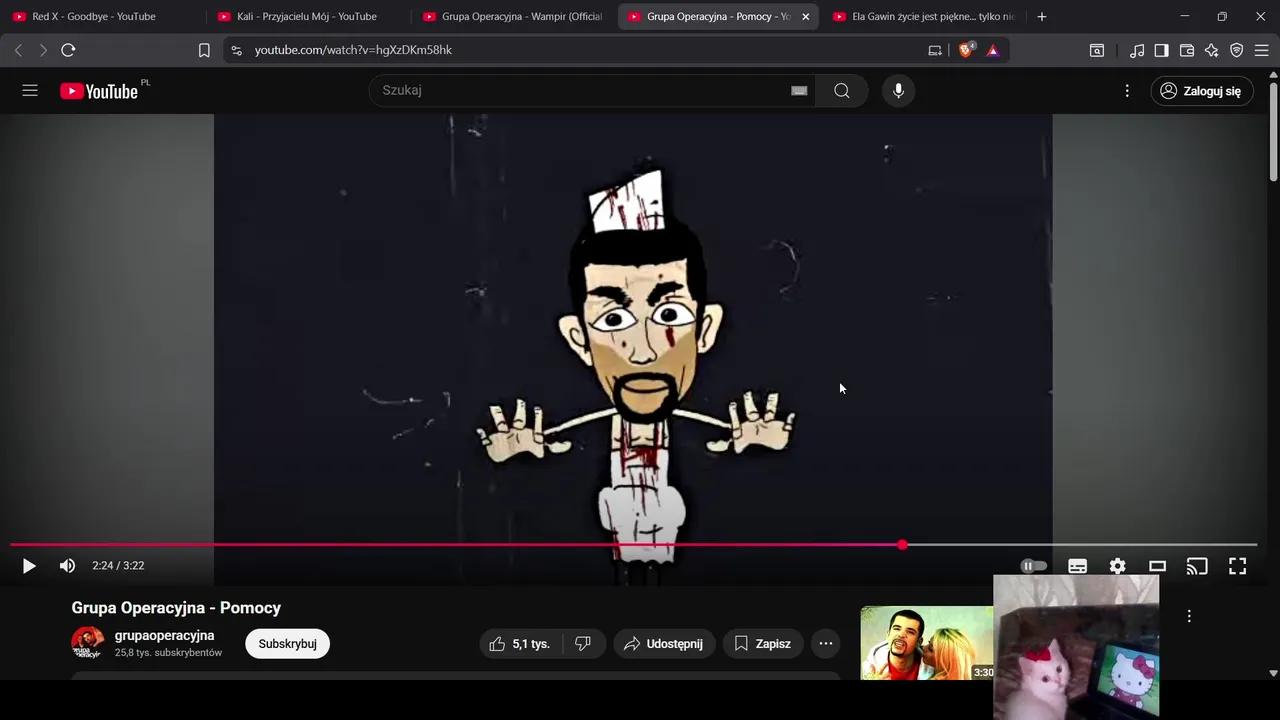Install app via the screen icon in address bar
Screen dimensions: 1280x720
(x=935, y=50)
